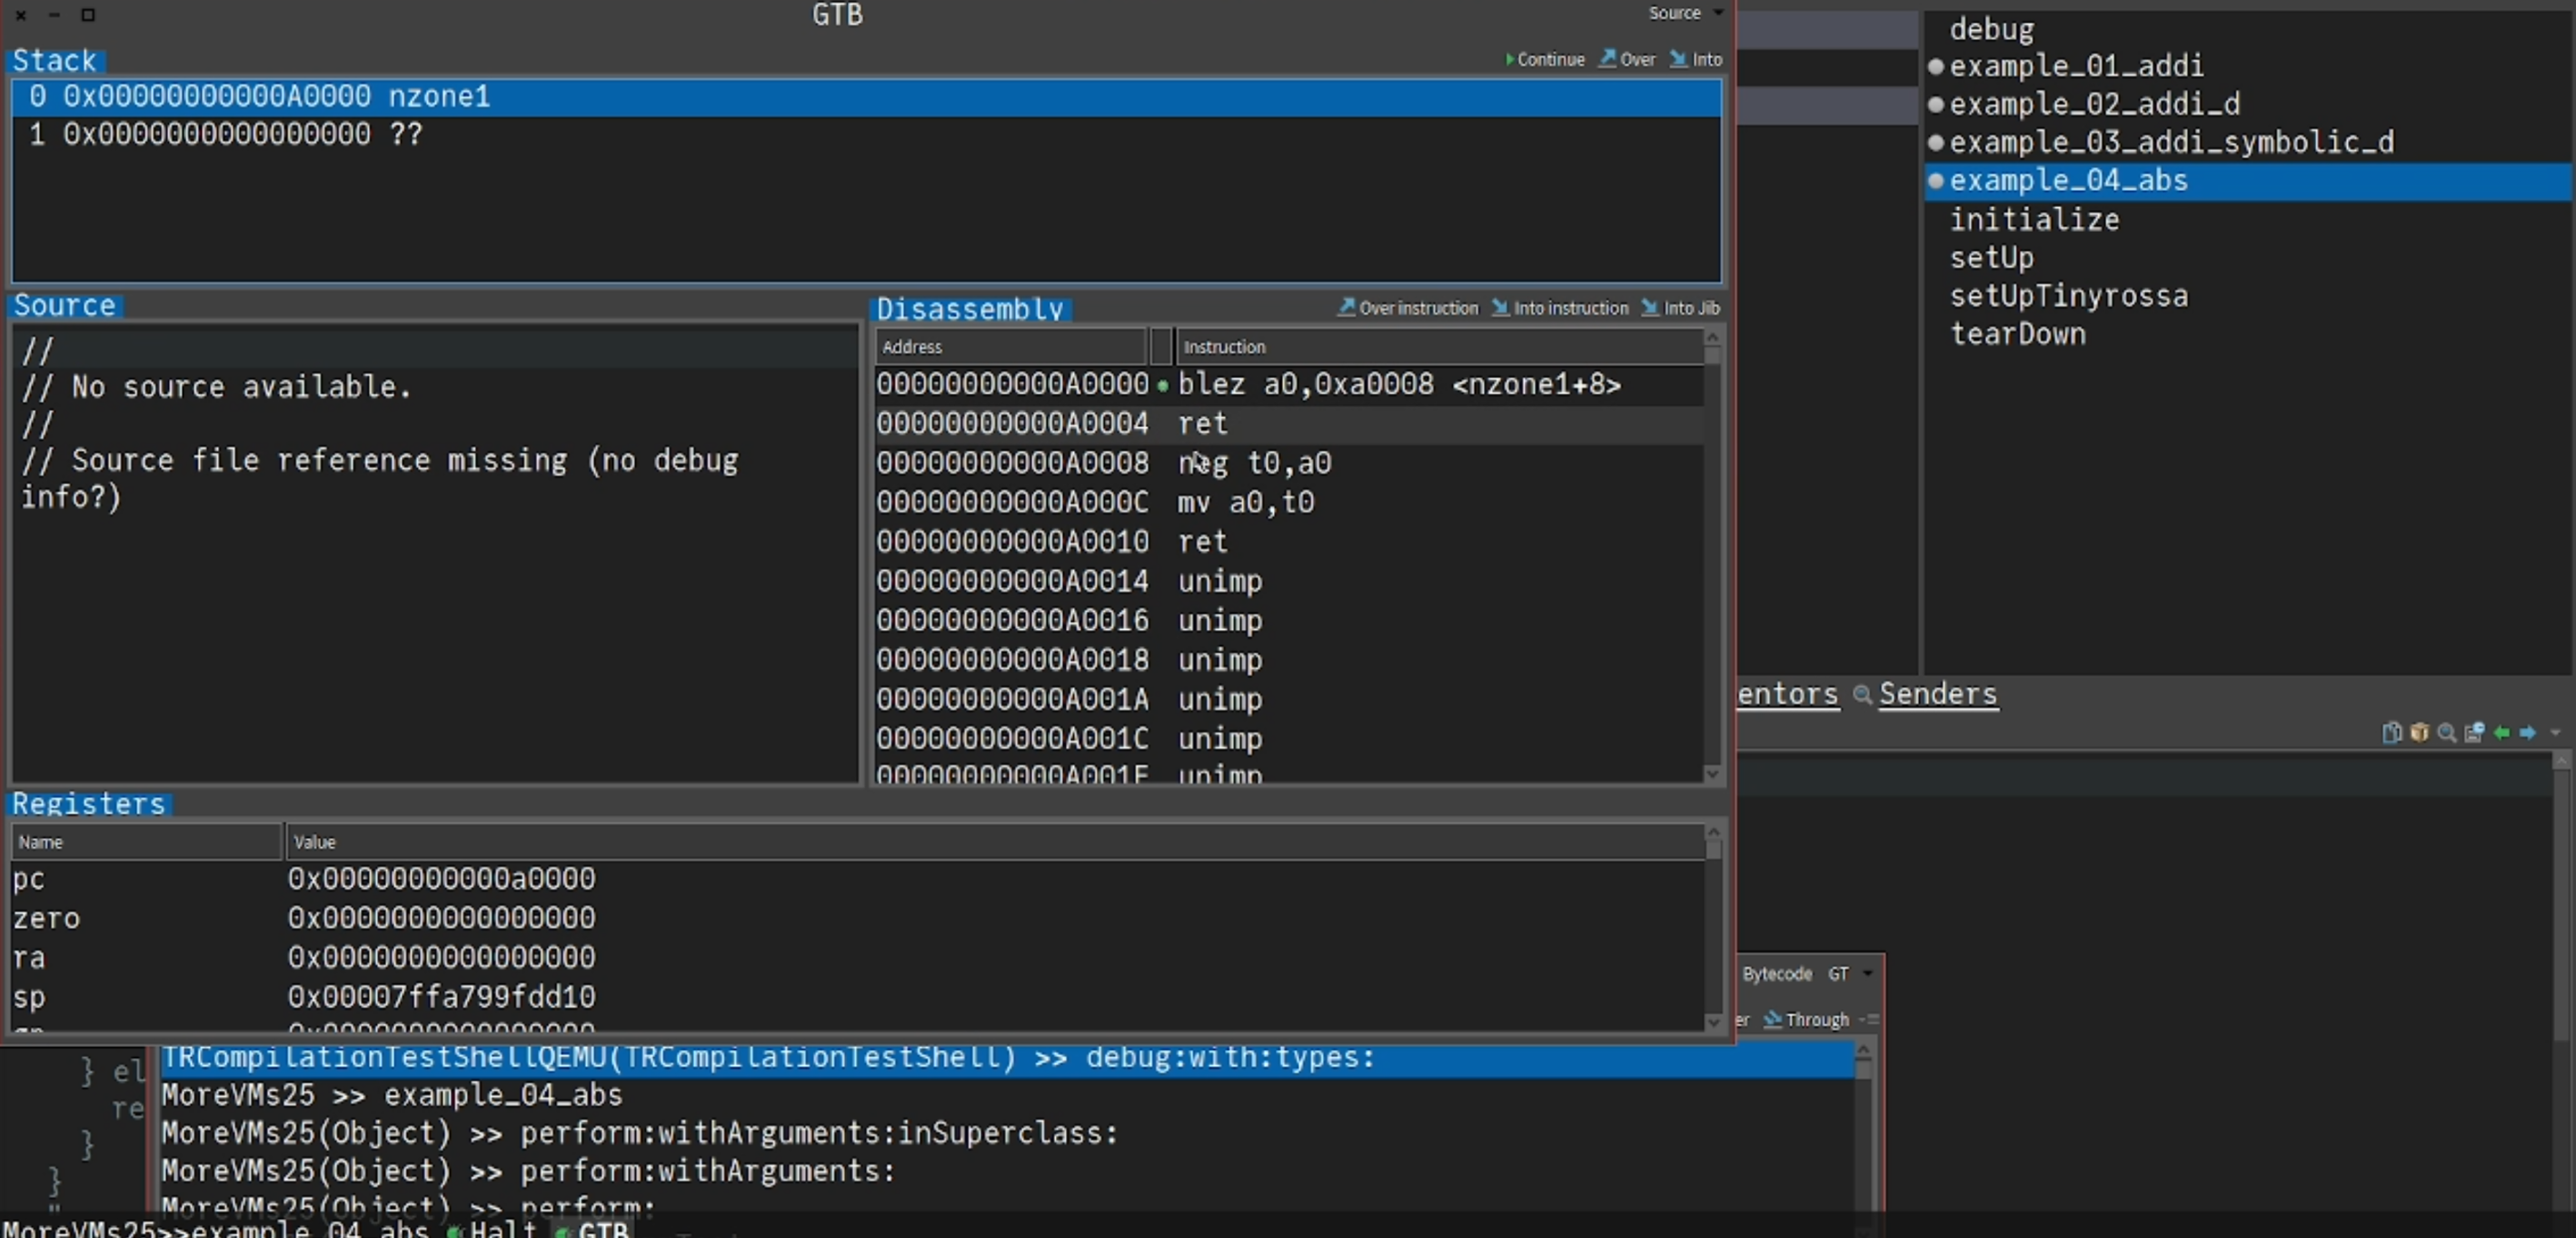Switch to the Registers panel tab

(x=89, y=804)
